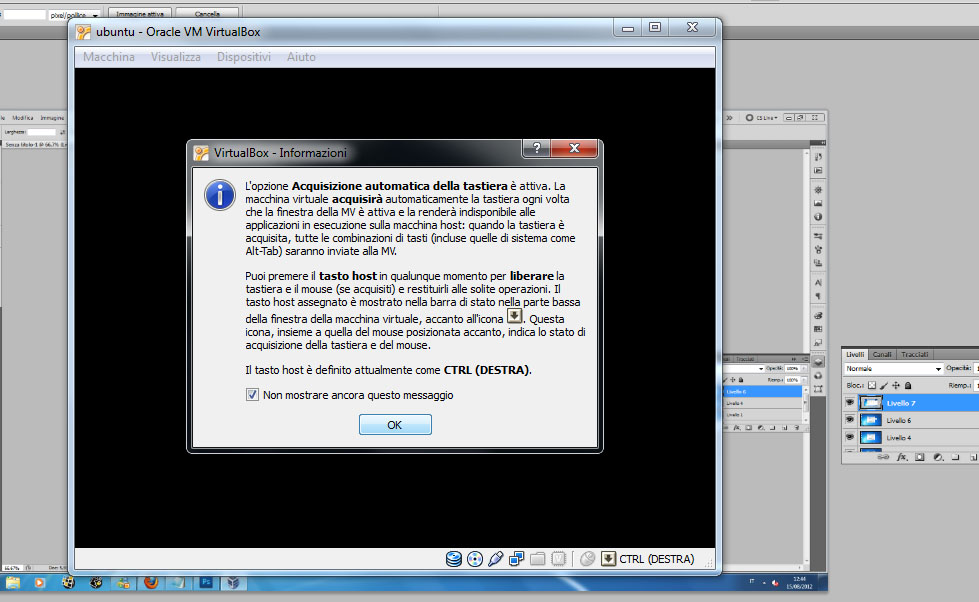The width and height of the screenshot is (979, 602).
Task: Click the optical CD drive status icon
Action: click(475, 559)
